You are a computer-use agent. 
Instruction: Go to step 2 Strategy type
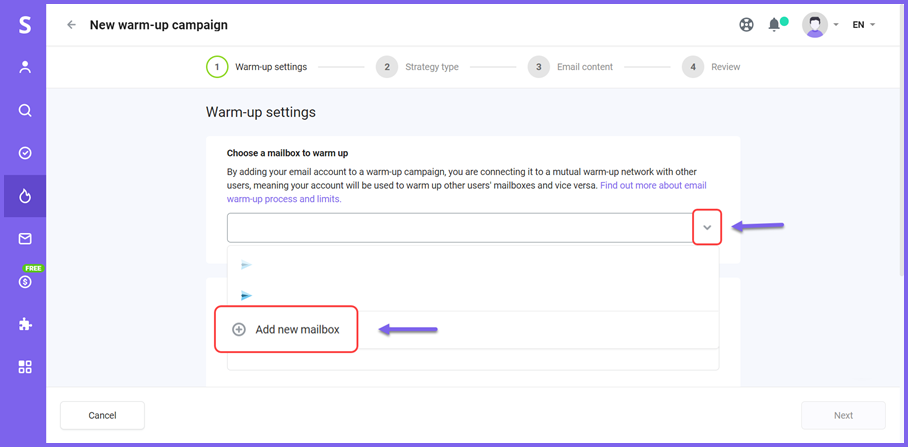coord(417,67)
